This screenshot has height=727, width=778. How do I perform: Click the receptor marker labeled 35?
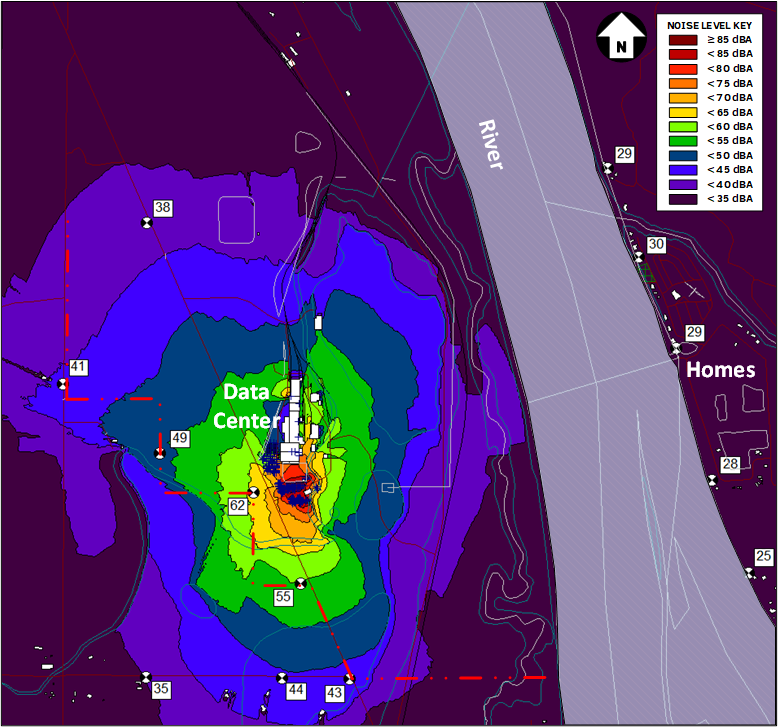coord(146,677)
